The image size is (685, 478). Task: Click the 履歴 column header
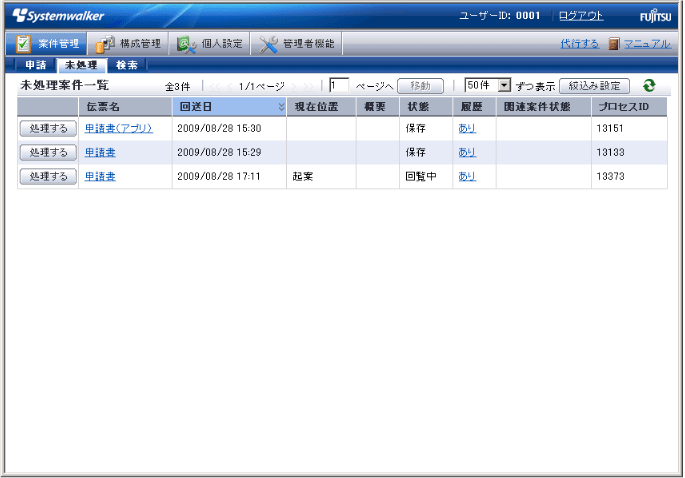474,107
